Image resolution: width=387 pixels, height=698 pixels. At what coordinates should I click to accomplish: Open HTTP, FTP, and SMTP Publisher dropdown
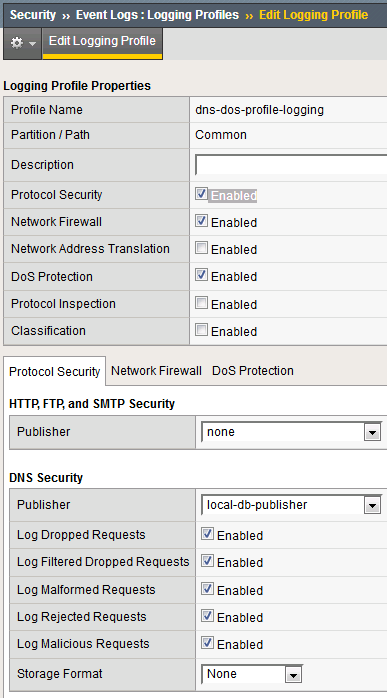(291, 432)
